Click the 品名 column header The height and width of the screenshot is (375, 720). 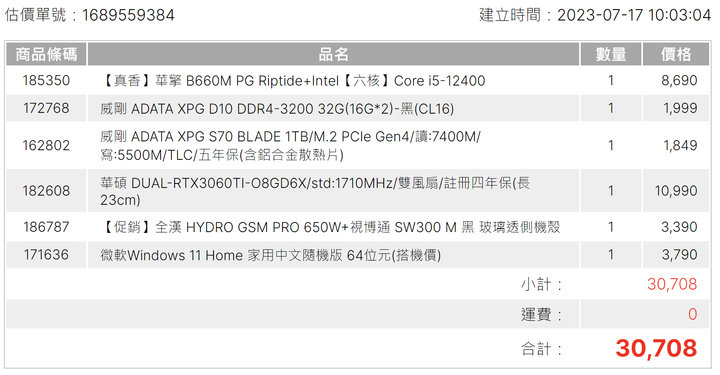pos(333,54)
